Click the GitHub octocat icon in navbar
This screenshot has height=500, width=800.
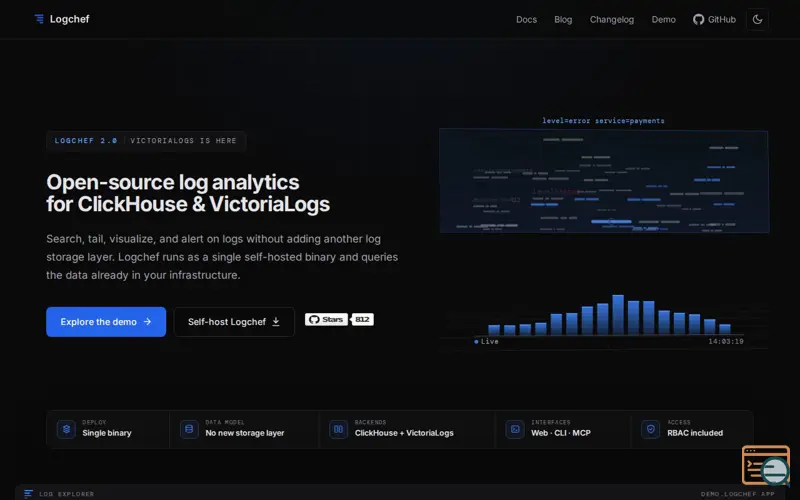tap(698, 19)
